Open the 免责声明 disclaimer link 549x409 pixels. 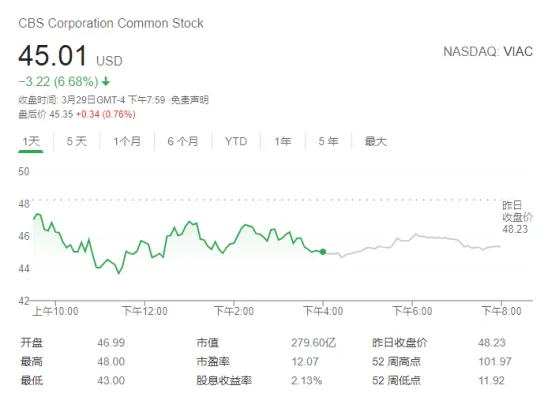tap(189, 100)
